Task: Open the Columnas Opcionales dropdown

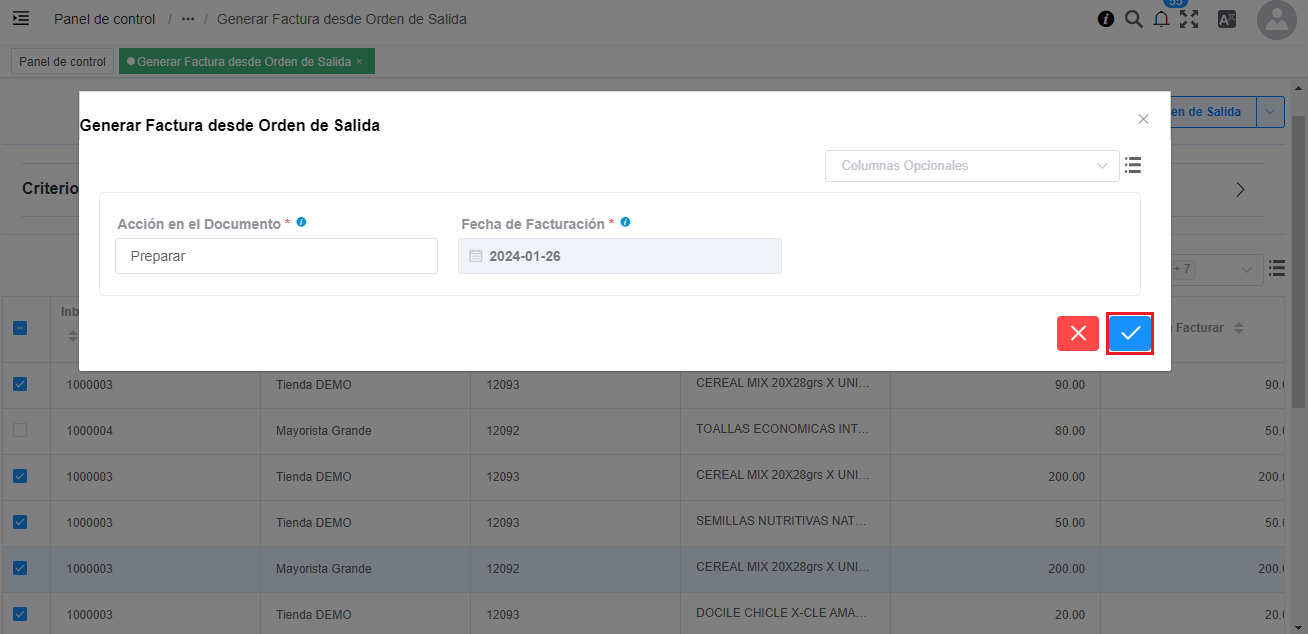Action: click(971, 166)
